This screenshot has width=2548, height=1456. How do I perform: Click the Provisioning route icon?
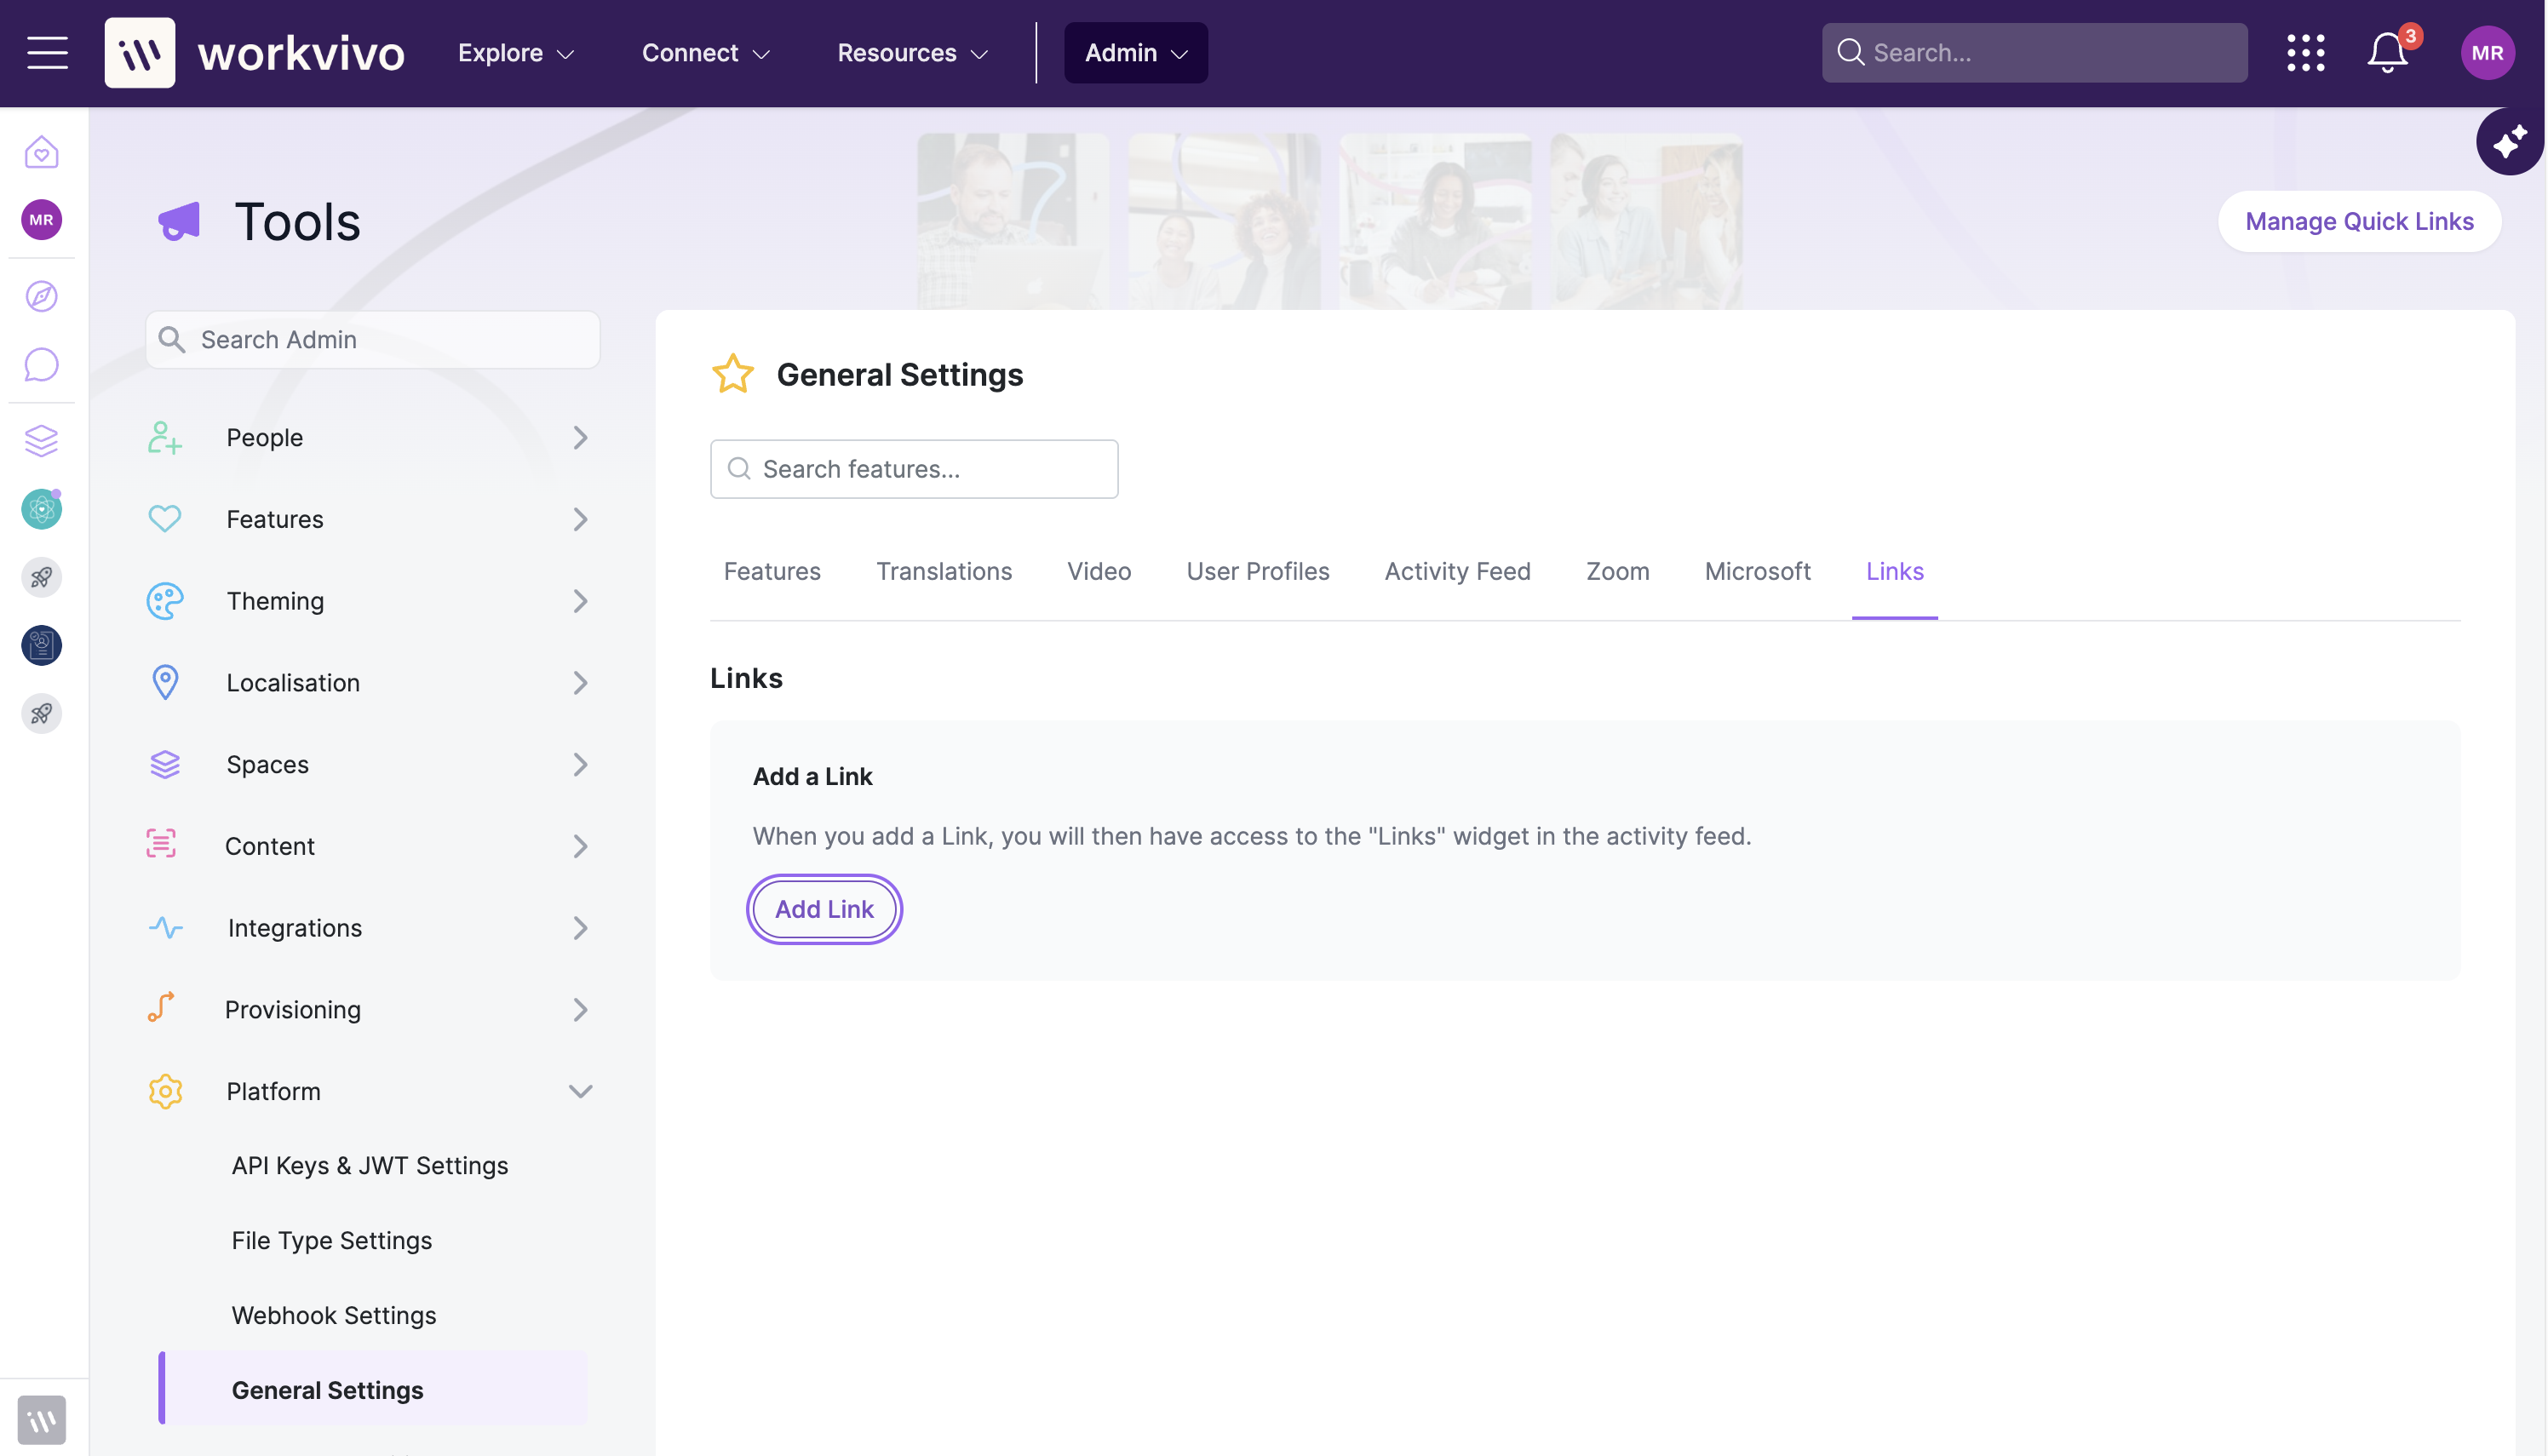tap(161, 1007)
